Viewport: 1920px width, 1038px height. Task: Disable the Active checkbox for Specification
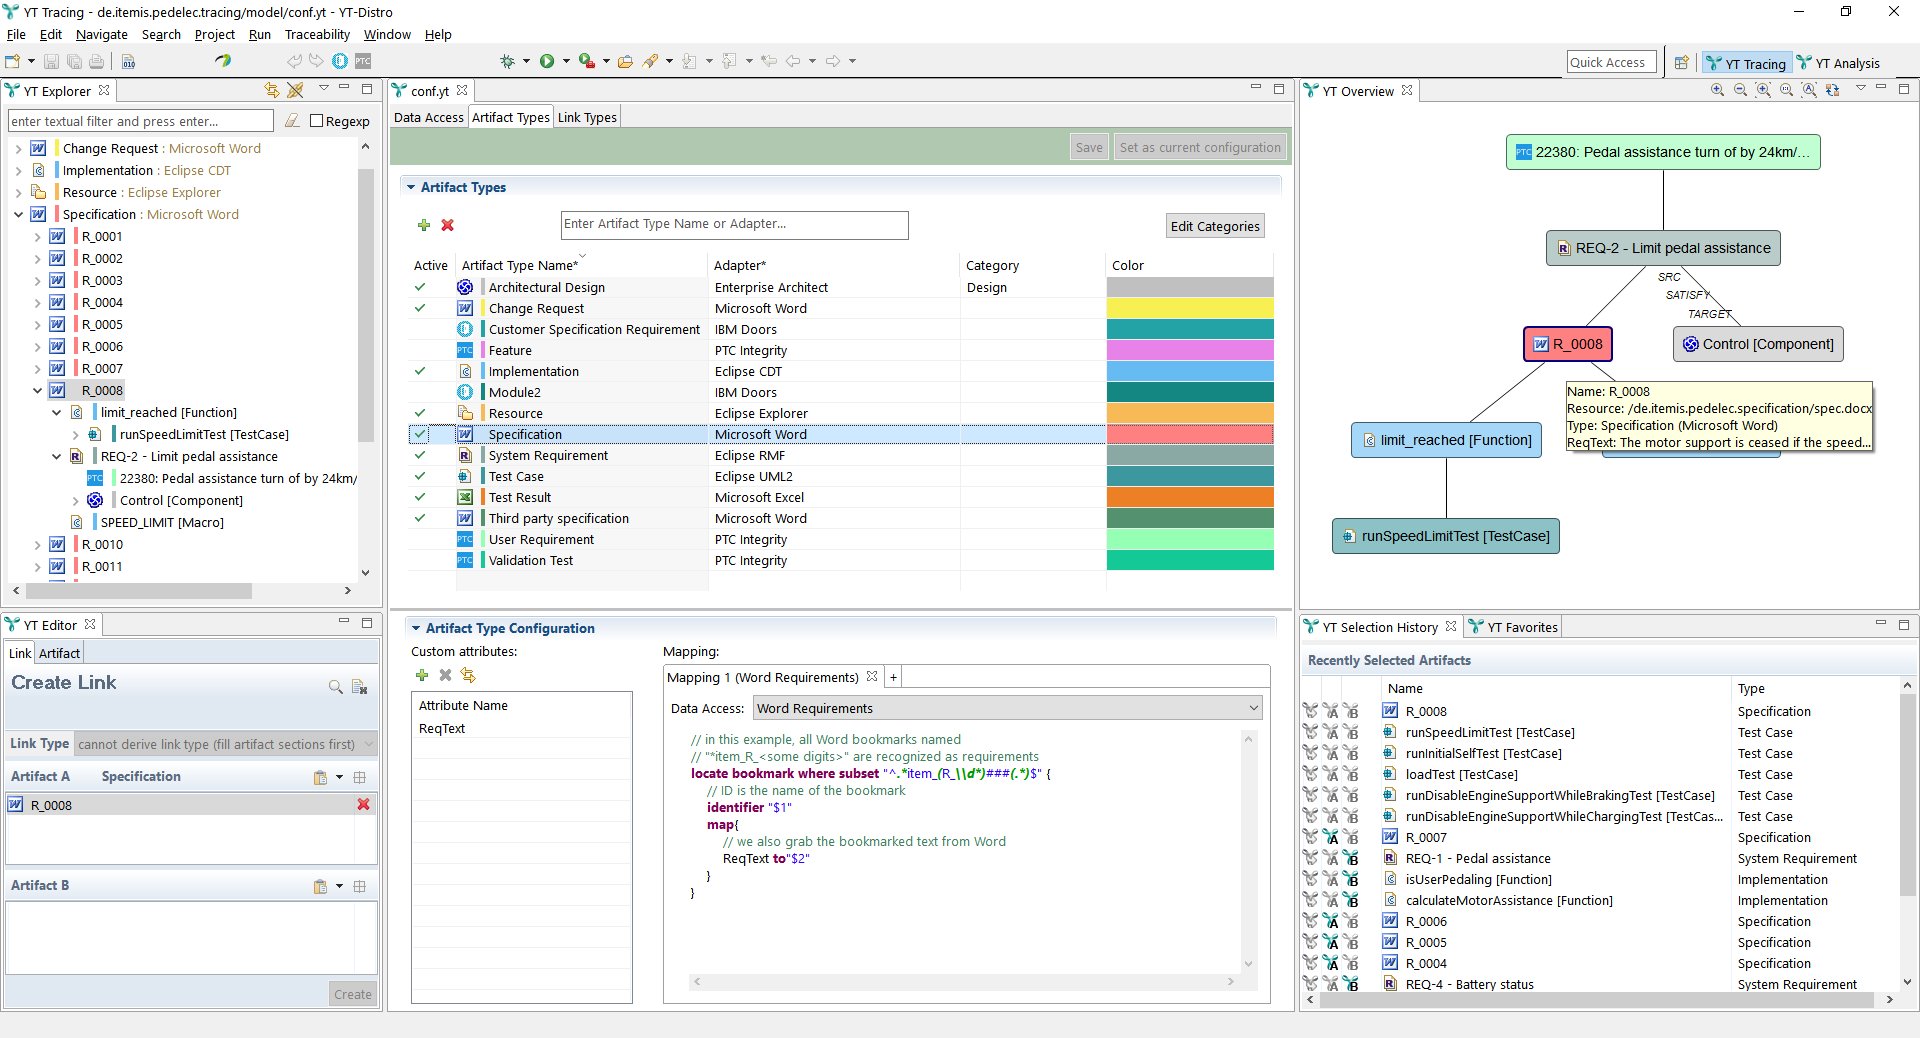click(417, 434)
